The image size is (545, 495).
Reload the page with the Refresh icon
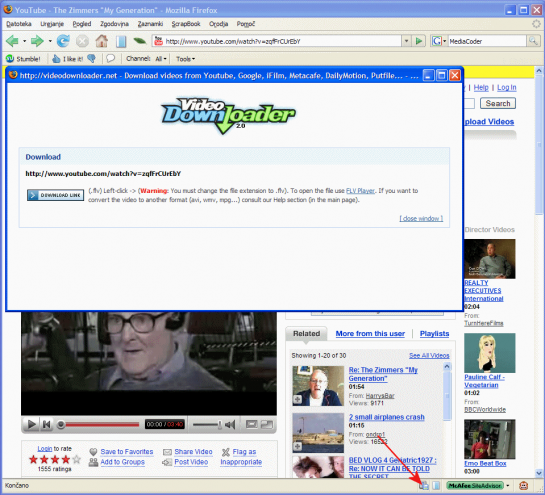click(x=63, y=41)
